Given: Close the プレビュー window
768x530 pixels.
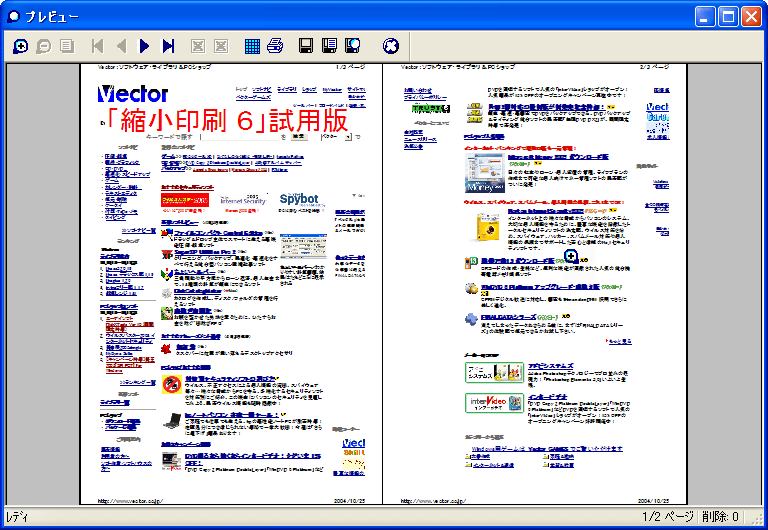Looking at the screenshot, I should tap(751, 17).
